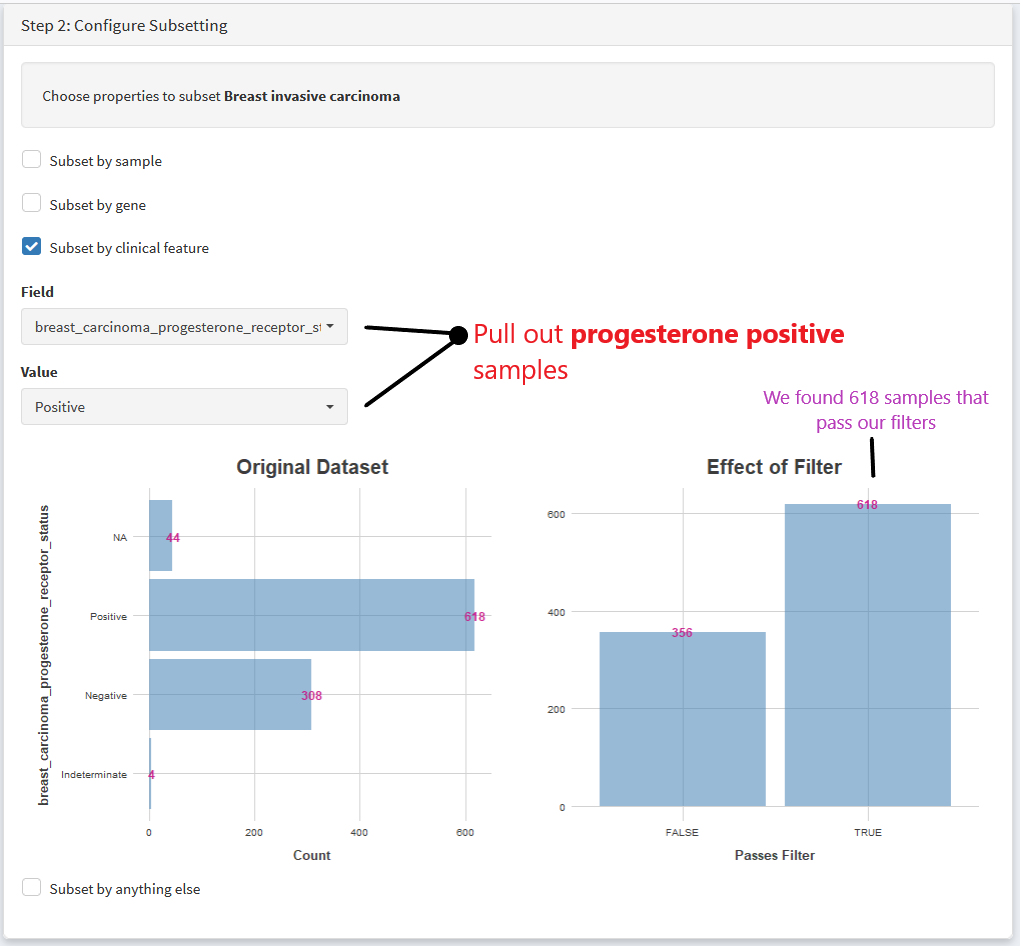Click the Field label
Image resolution: width=1020 pixels, height=946 pixels.
click(x=37, y=292)
